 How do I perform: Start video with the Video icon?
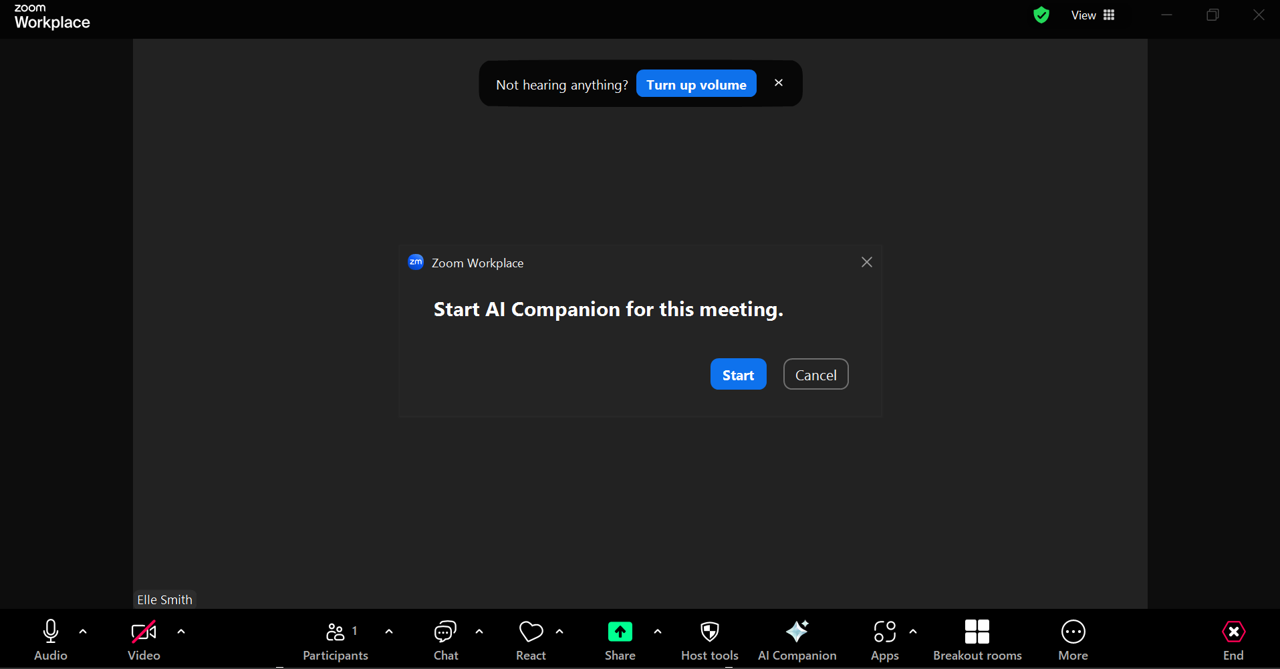144,632
